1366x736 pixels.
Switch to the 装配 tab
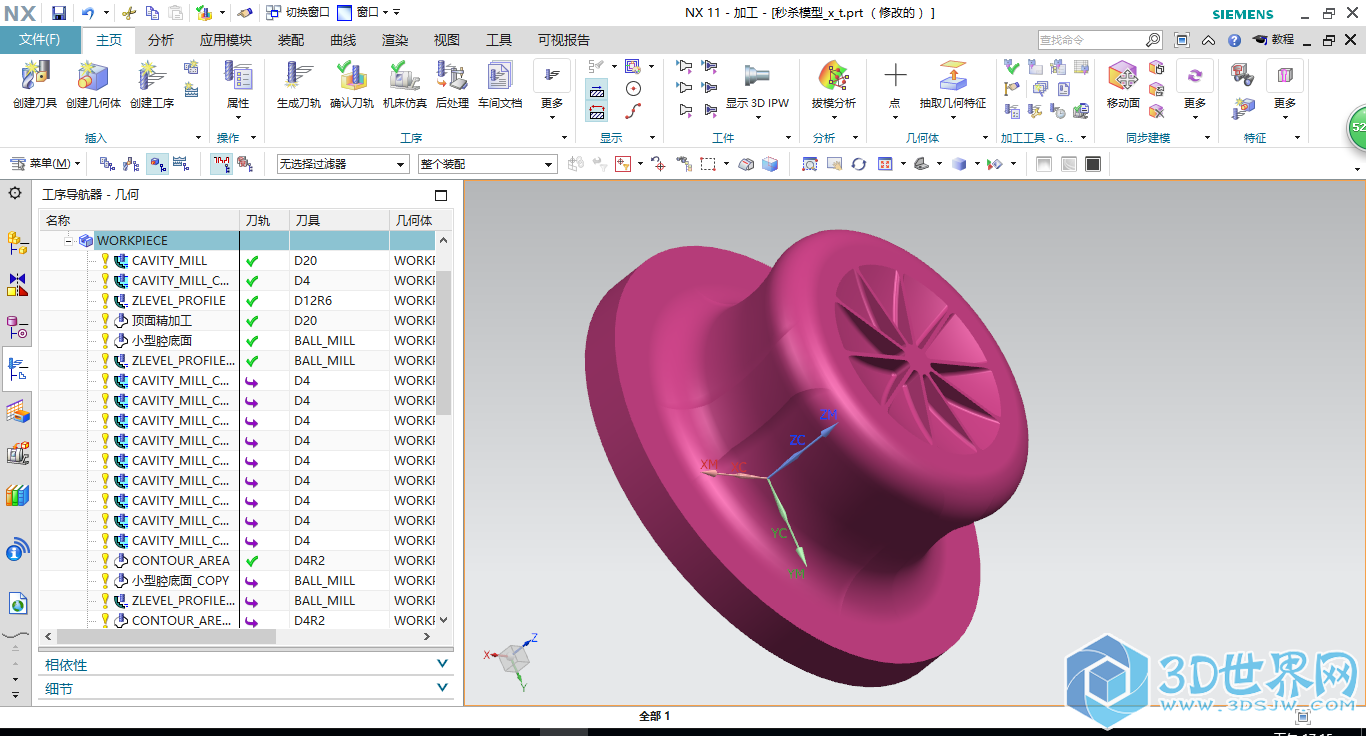(x=291, y=40)
